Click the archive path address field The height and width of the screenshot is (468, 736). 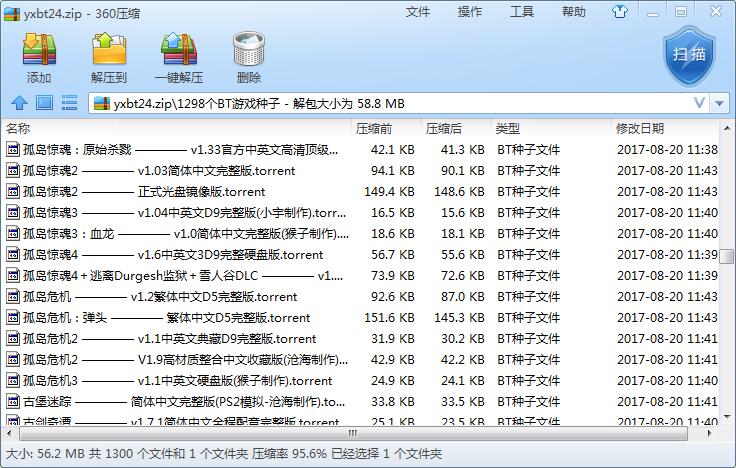(x=390, y=103)
